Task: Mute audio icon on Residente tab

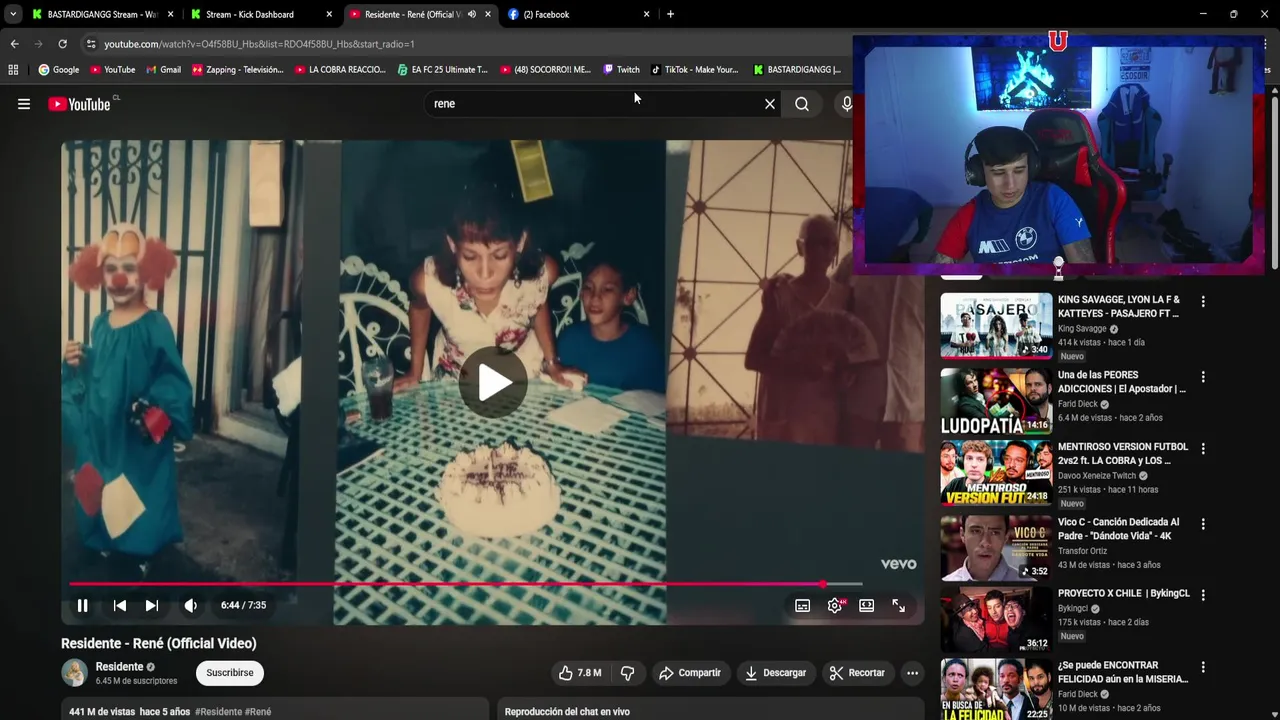Action: (x=472, y=14)
